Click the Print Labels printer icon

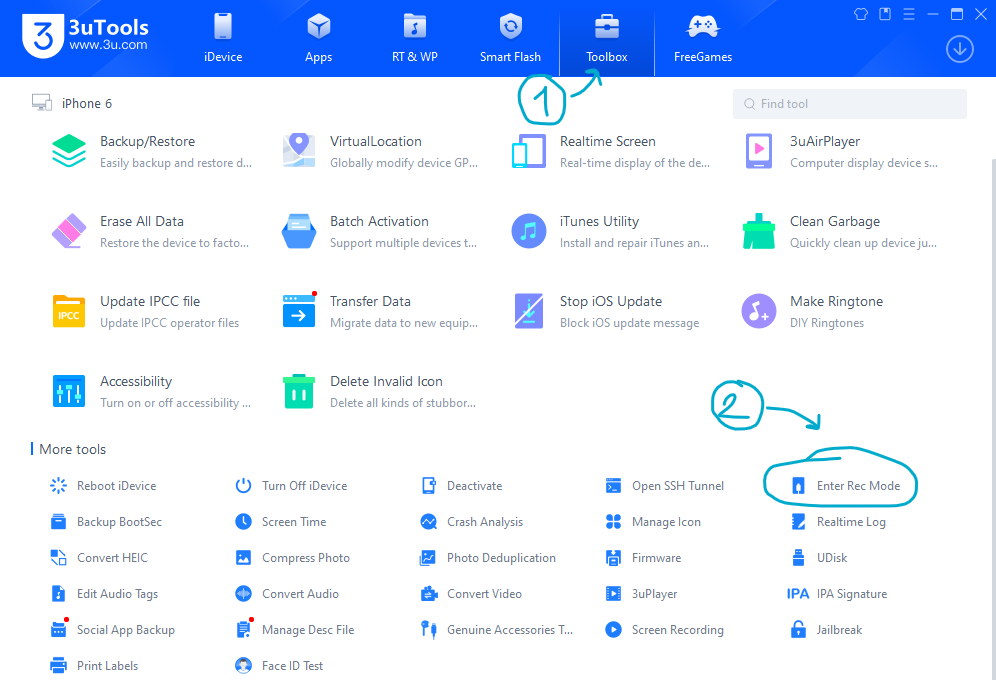[x=58, y=665]
